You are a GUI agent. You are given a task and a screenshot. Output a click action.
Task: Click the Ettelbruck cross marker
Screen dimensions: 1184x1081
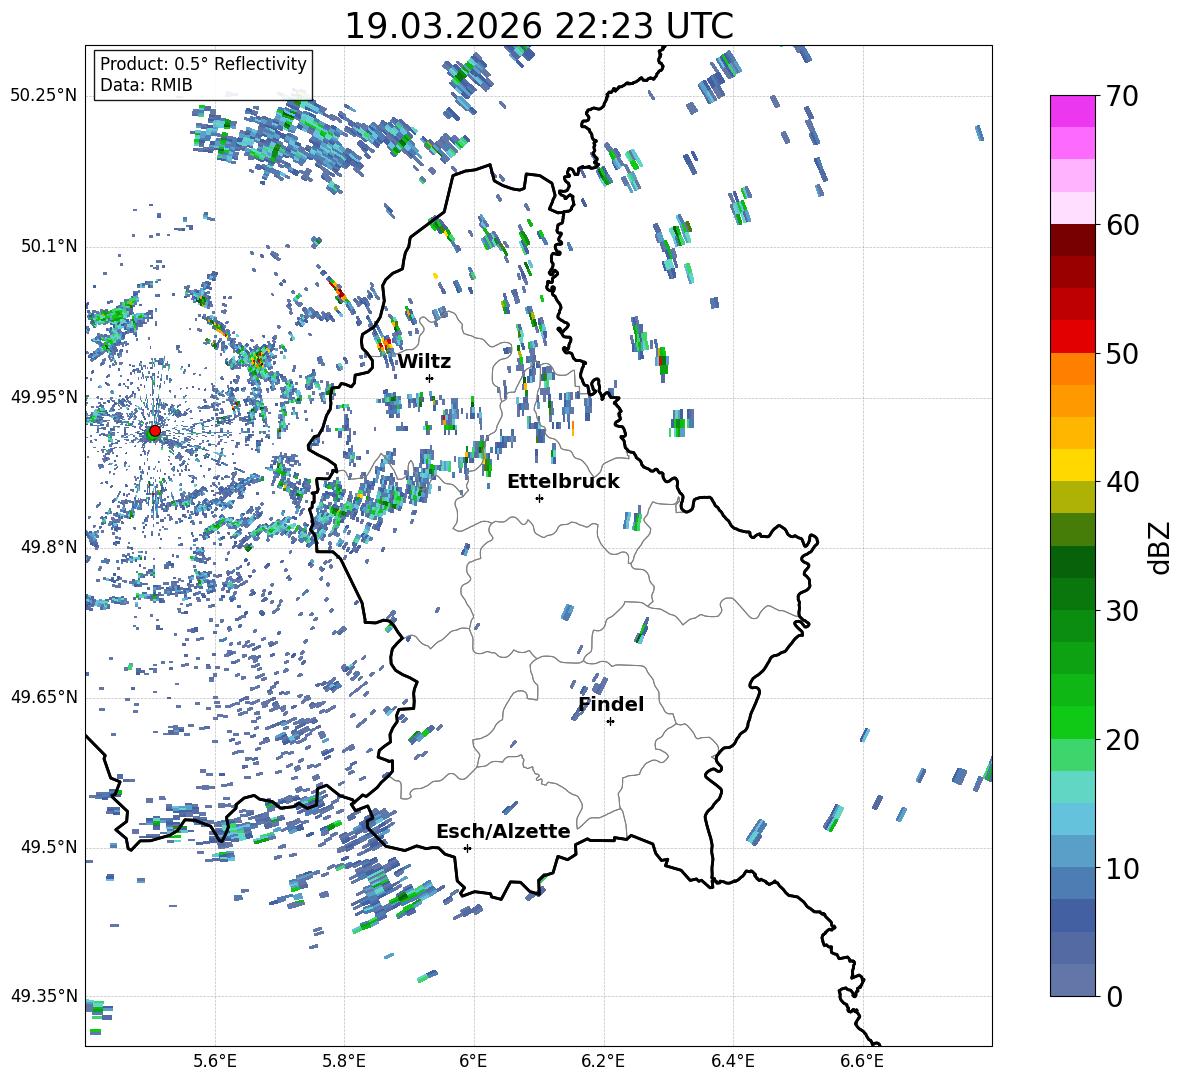(539, 498)
